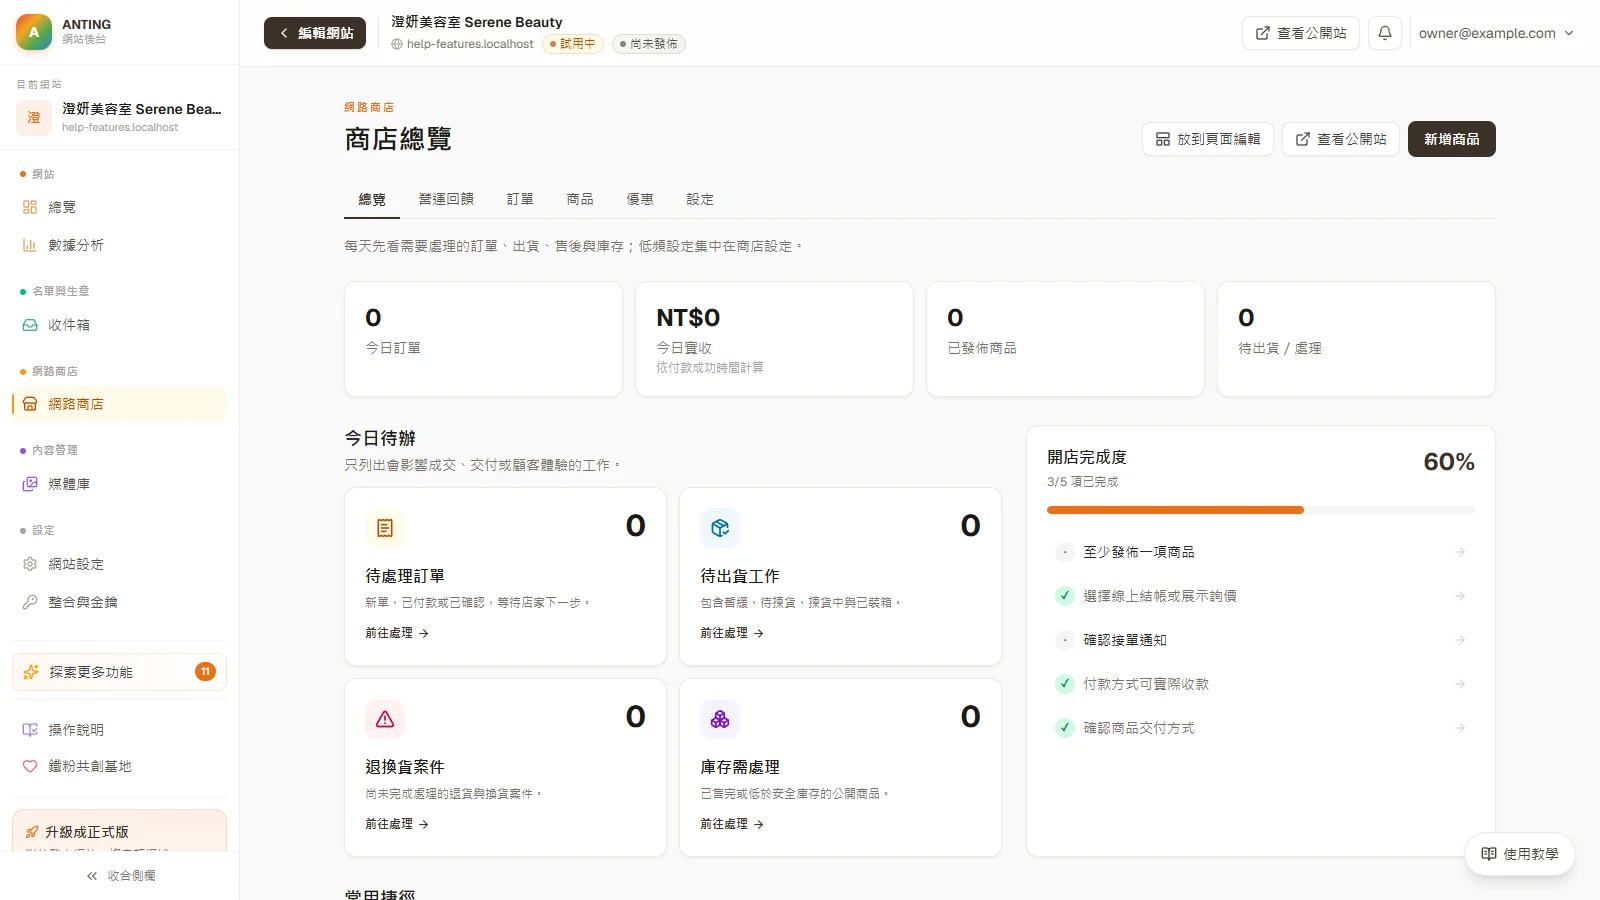Viewport: 1600px width, 900px height.
Task: Click the 庫存需處理 boxes icon
Action: 720,719
